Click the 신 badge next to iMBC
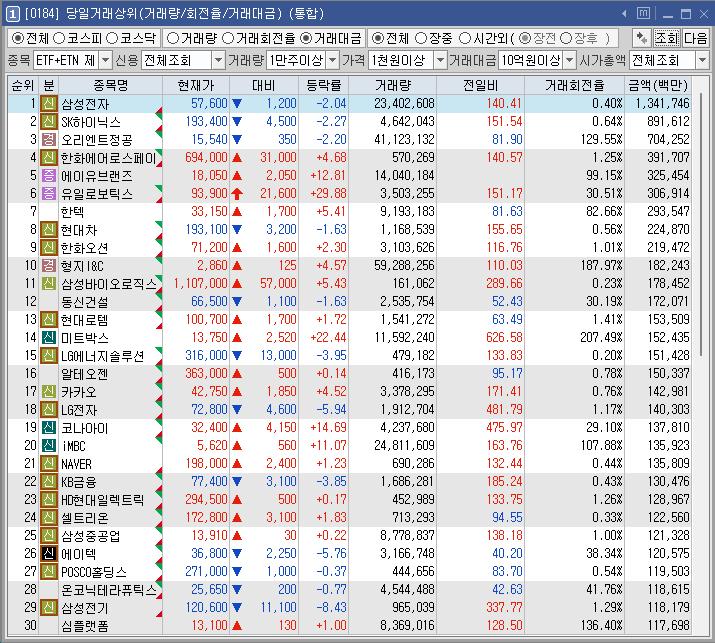Screen dimensions: 715x643 click(49, 446)
